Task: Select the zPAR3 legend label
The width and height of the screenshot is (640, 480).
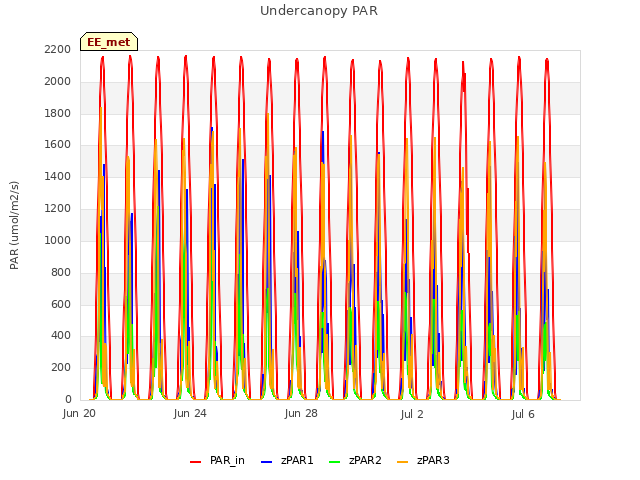Action: [x=433, y=460]
